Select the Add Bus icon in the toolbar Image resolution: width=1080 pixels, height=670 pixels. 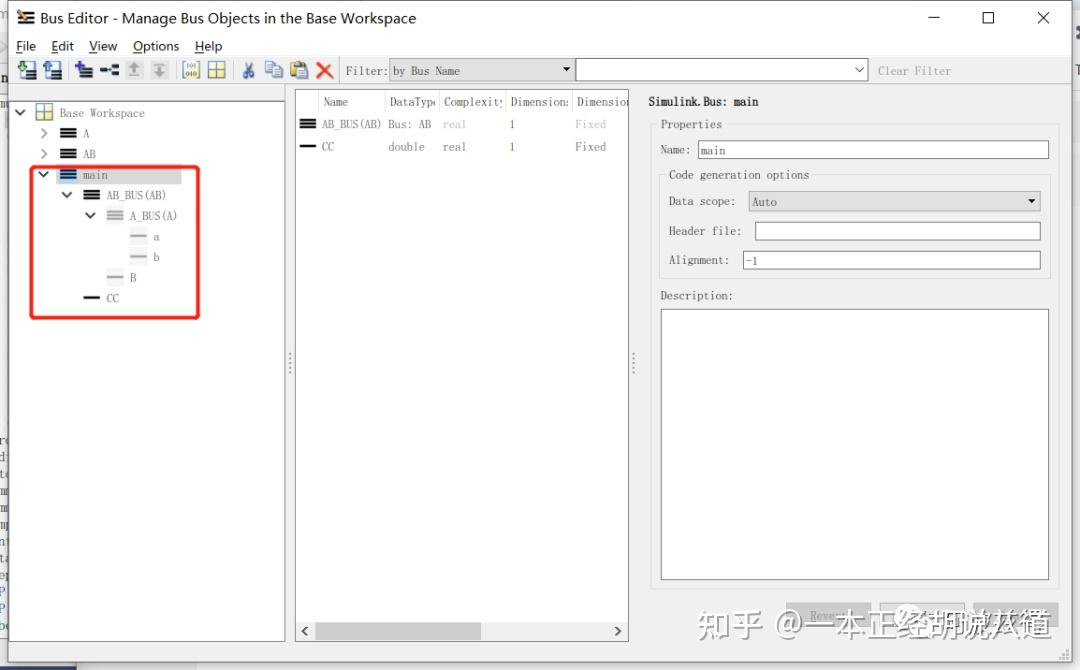(x=83, y=70)
